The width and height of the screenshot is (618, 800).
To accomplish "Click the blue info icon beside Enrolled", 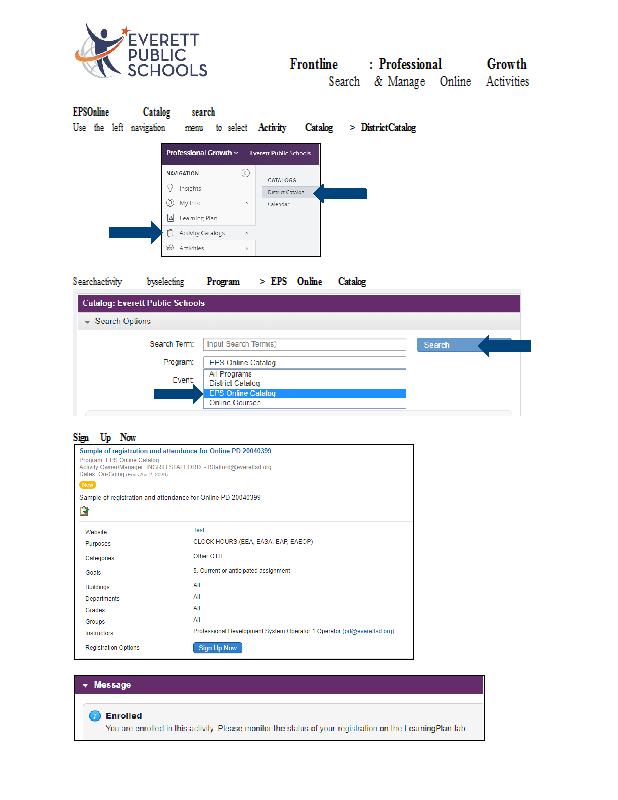I will [x=95, y=716].
